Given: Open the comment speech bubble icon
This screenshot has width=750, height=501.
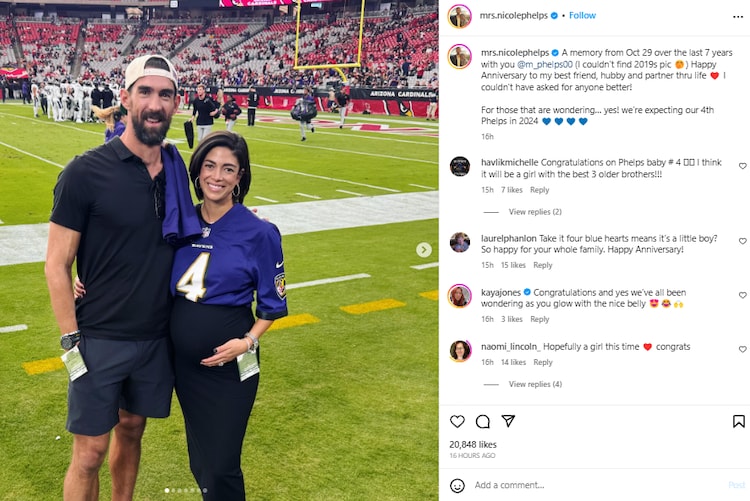Looking at the screenshot, I should 483,421.
